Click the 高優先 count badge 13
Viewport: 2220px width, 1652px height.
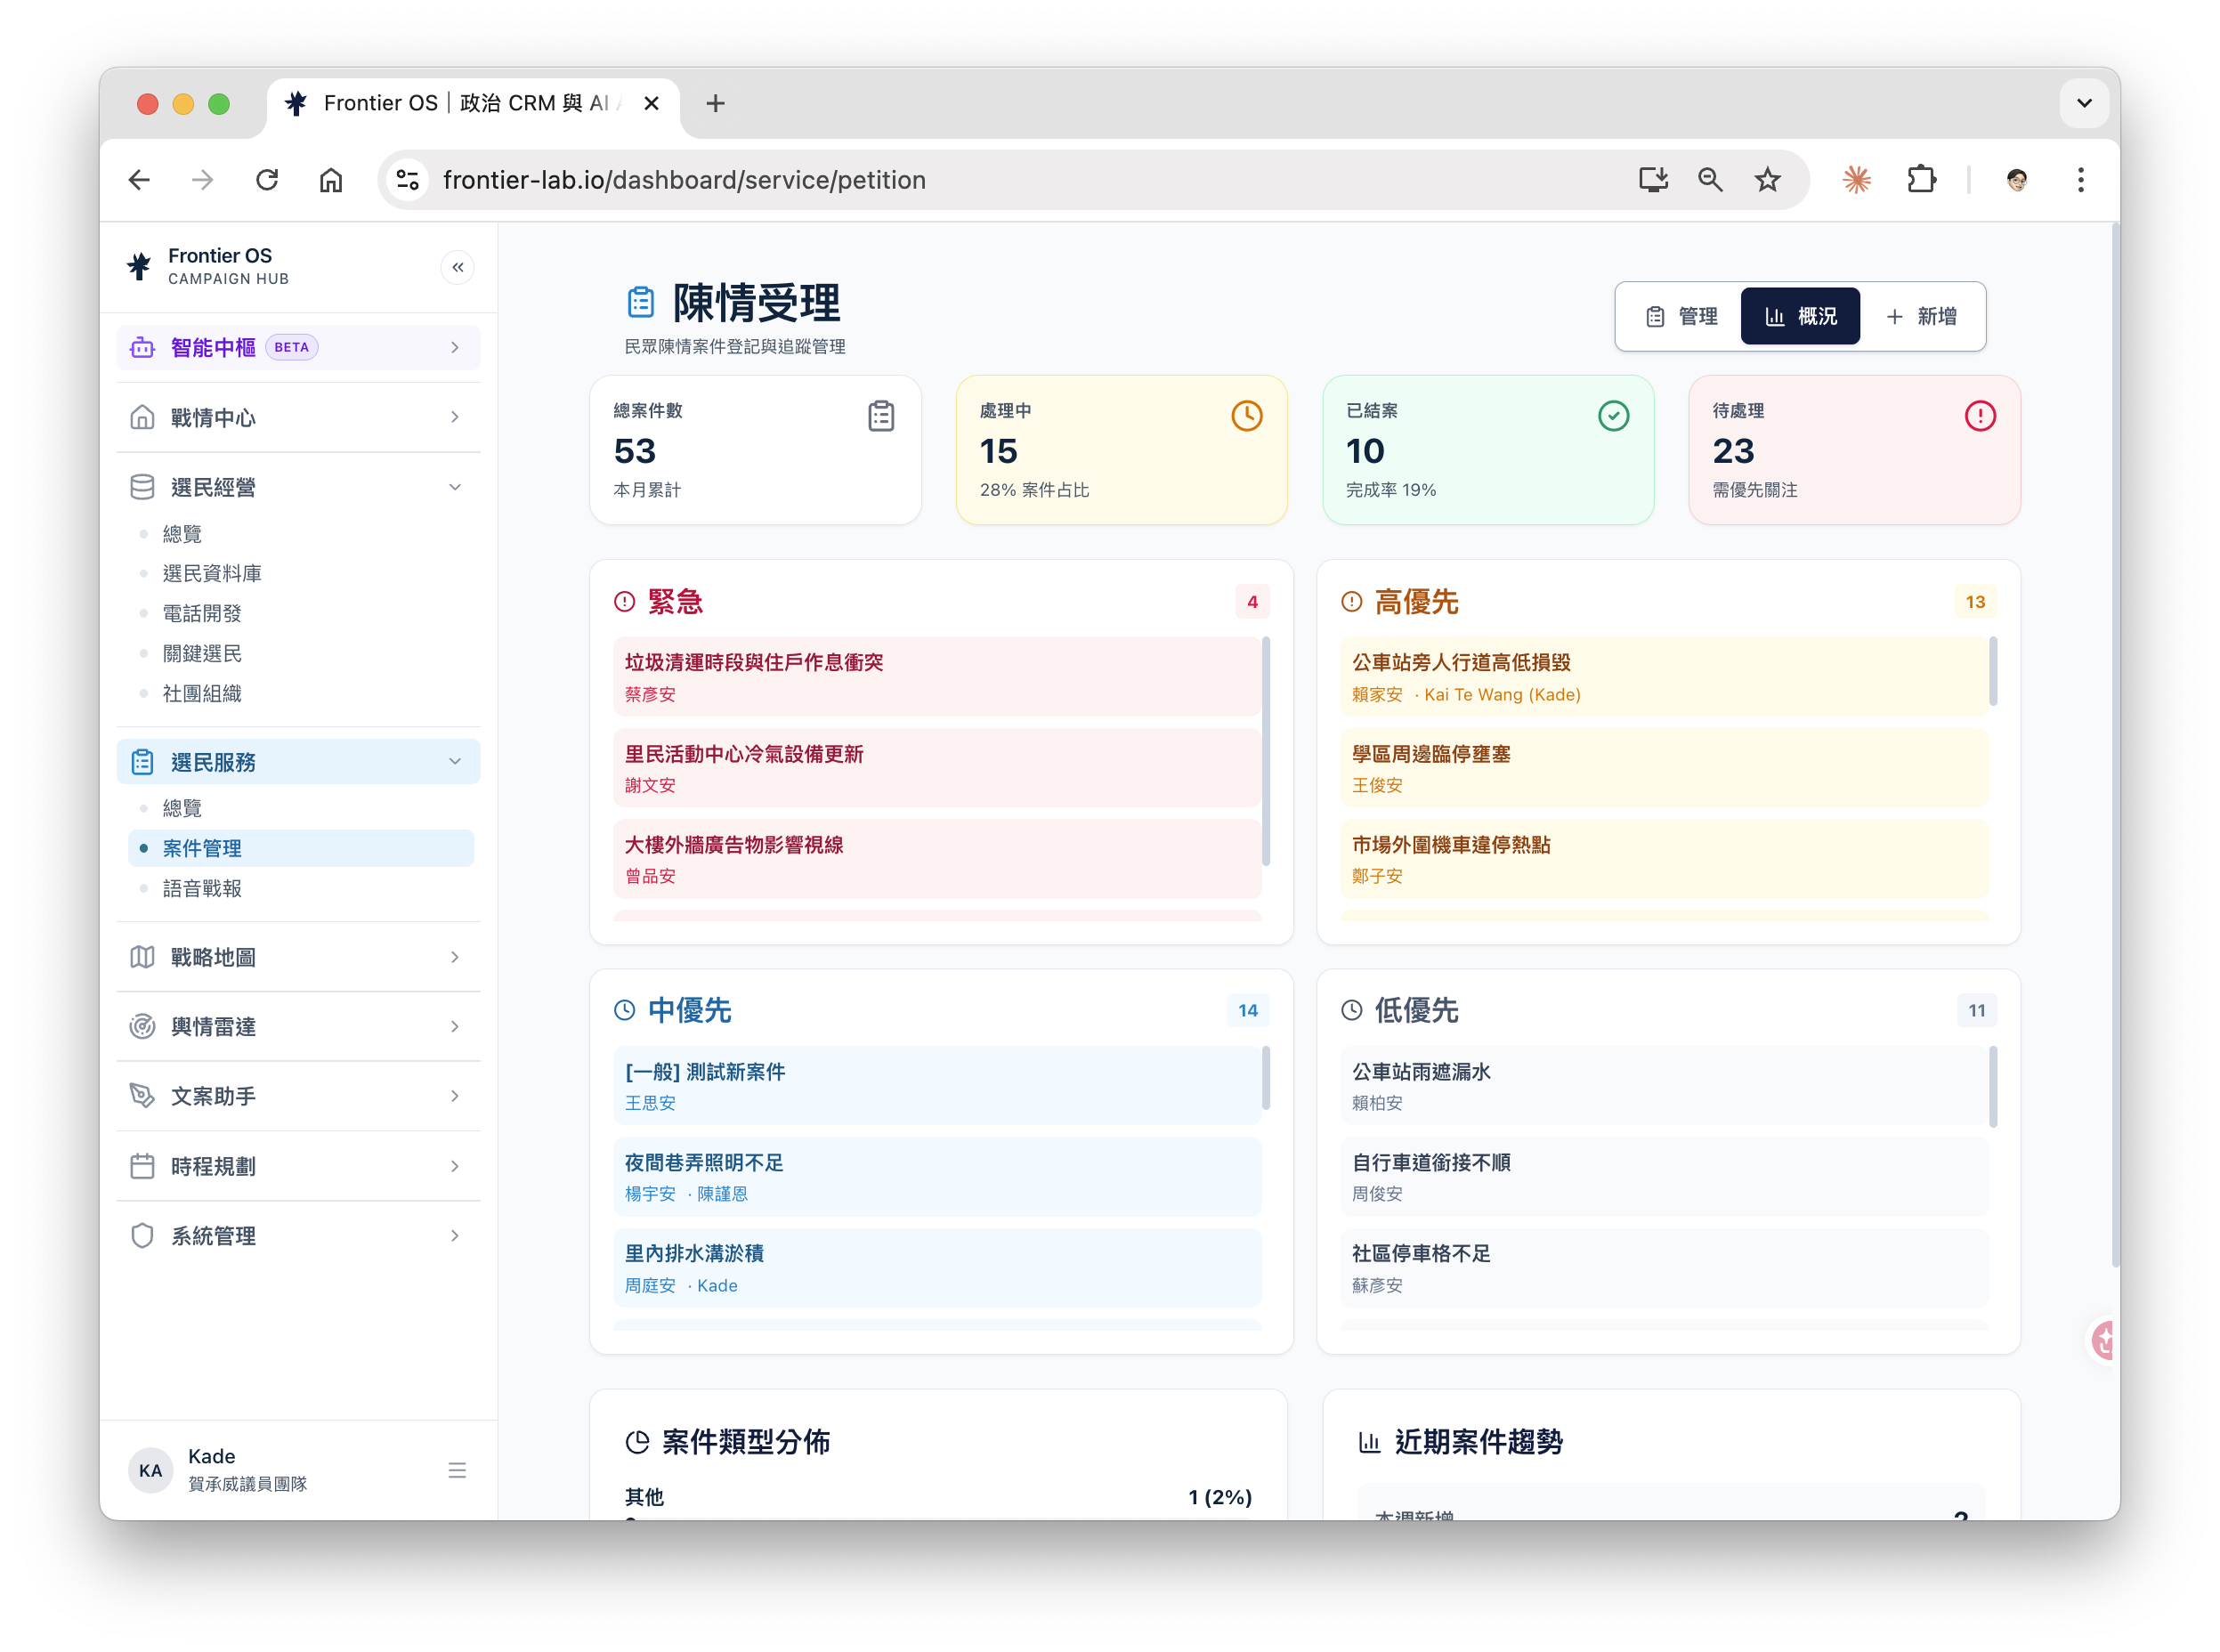[1974, 602]
